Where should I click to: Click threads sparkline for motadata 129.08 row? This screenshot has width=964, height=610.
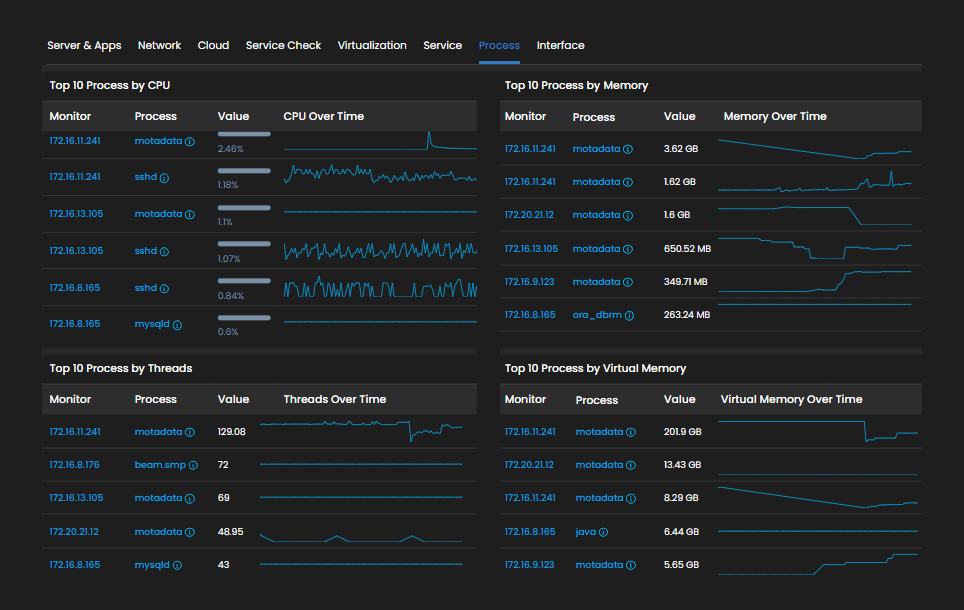361,431
